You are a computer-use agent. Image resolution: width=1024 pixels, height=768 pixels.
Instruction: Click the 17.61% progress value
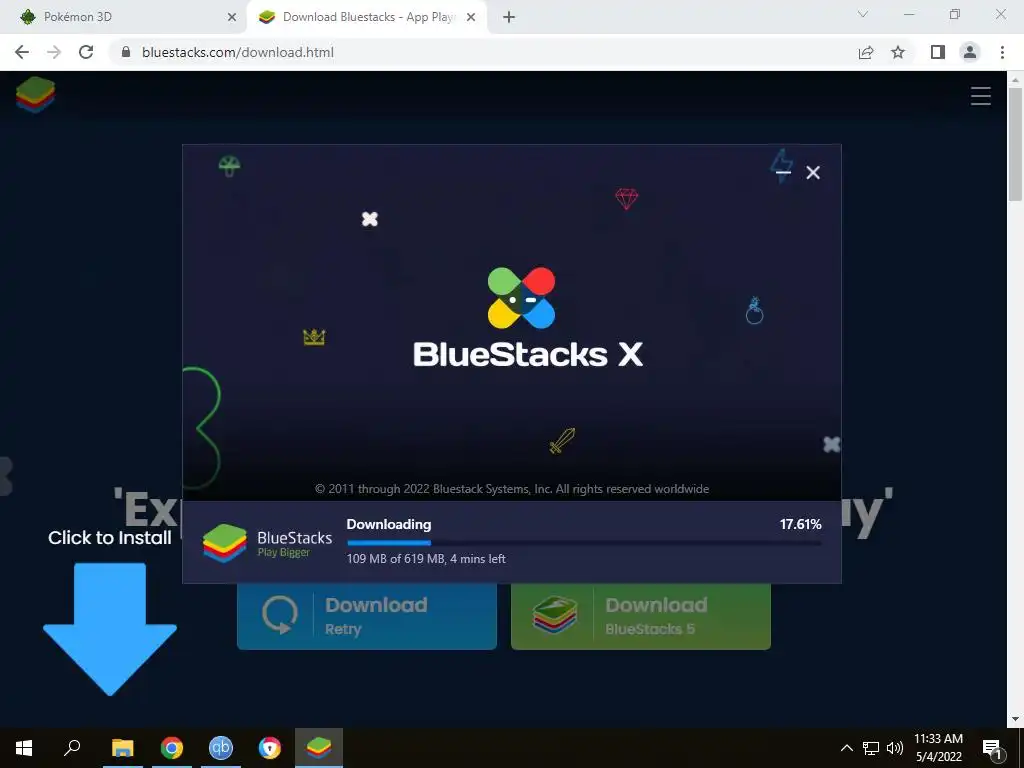click(x=800, y=524)
